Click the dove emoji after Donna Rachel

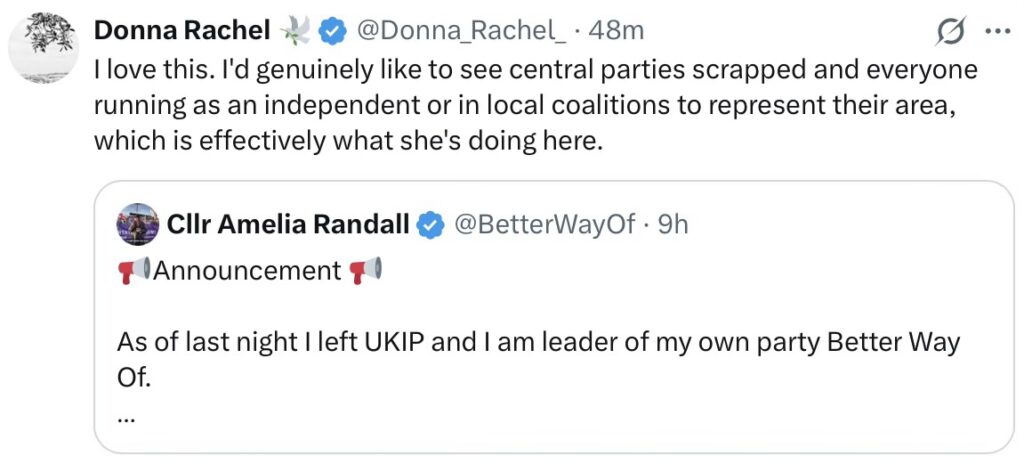[296, 32]
